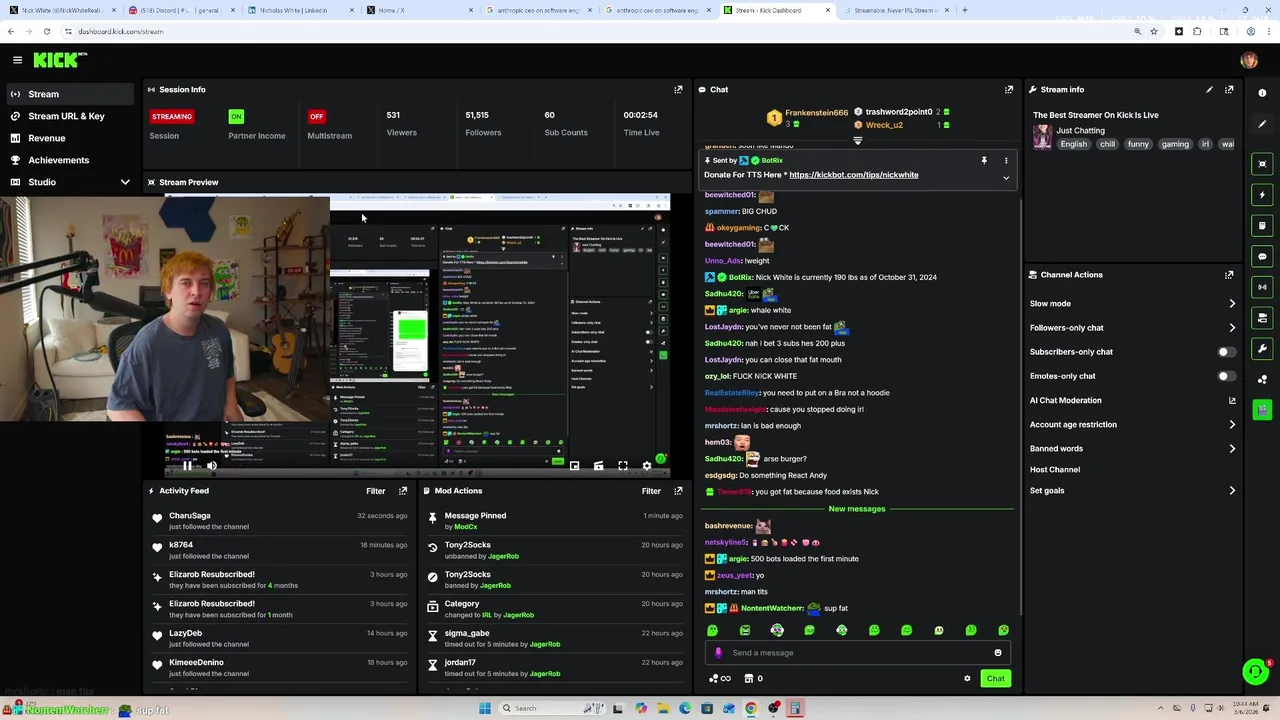Open Account age restriction options
This screenshot has height=720, width=1280.
(1132, 425)
